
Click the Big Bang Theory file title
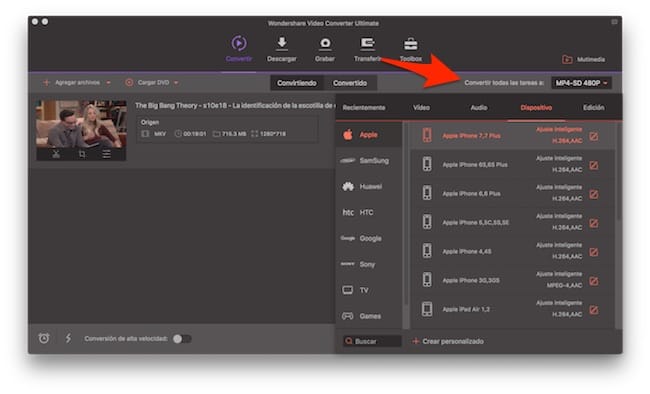coord(235,106)
